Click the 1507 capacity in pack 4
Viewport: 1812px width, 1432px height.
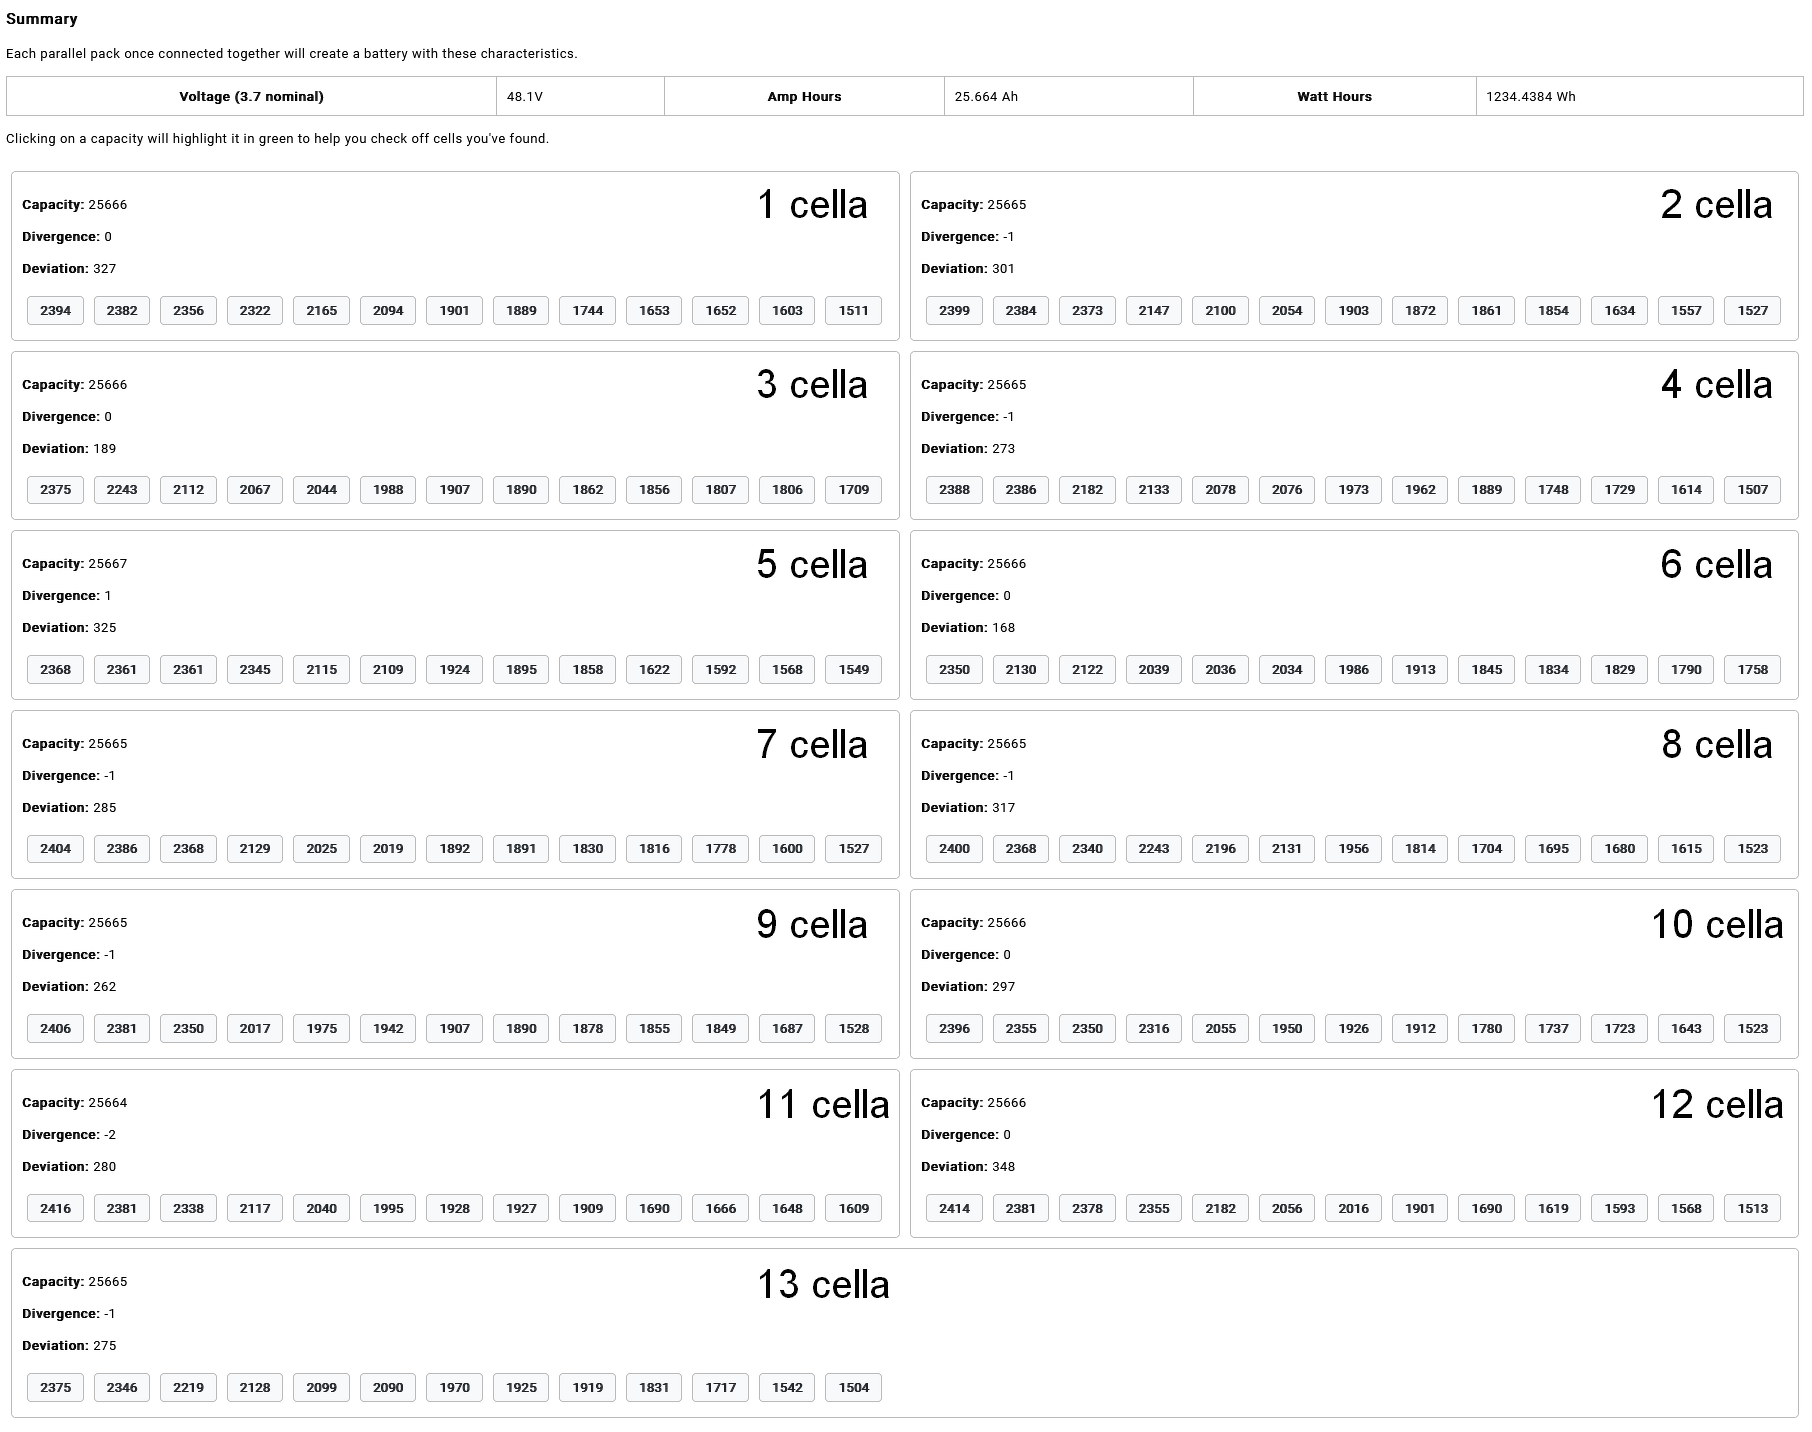(1752, 489)
